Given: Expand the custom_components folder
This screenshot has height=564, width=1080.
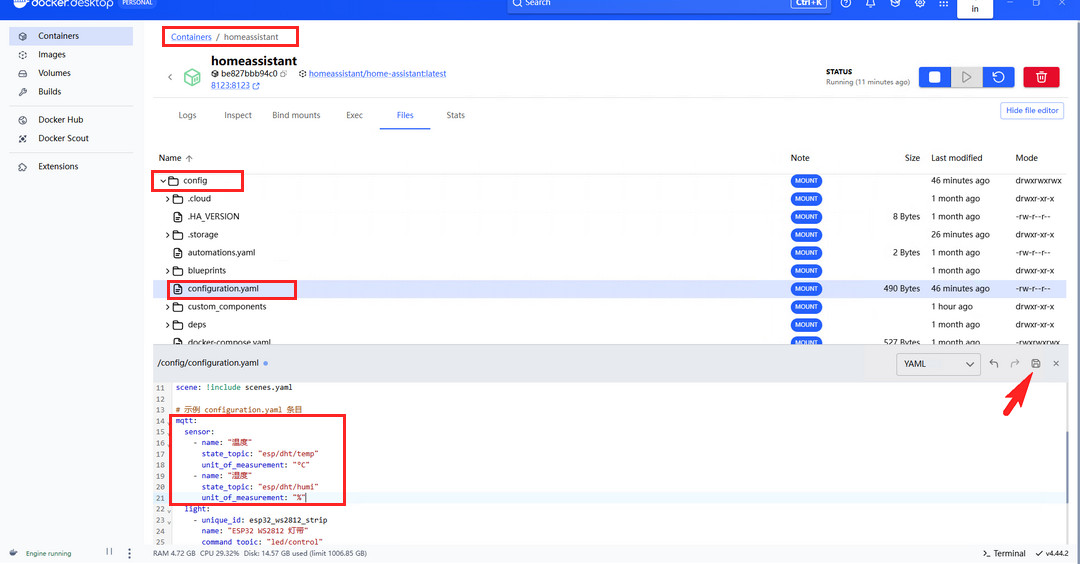Looking at the screenshot, I should pyautogui.click(x=168, y=307).
